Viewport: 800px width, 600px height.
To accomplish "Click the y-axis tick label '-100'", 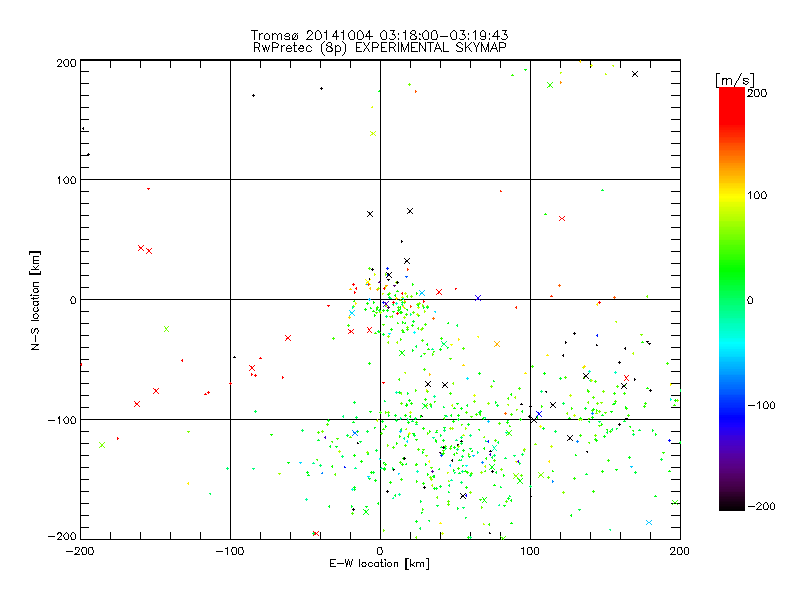I will coord(62,420).
